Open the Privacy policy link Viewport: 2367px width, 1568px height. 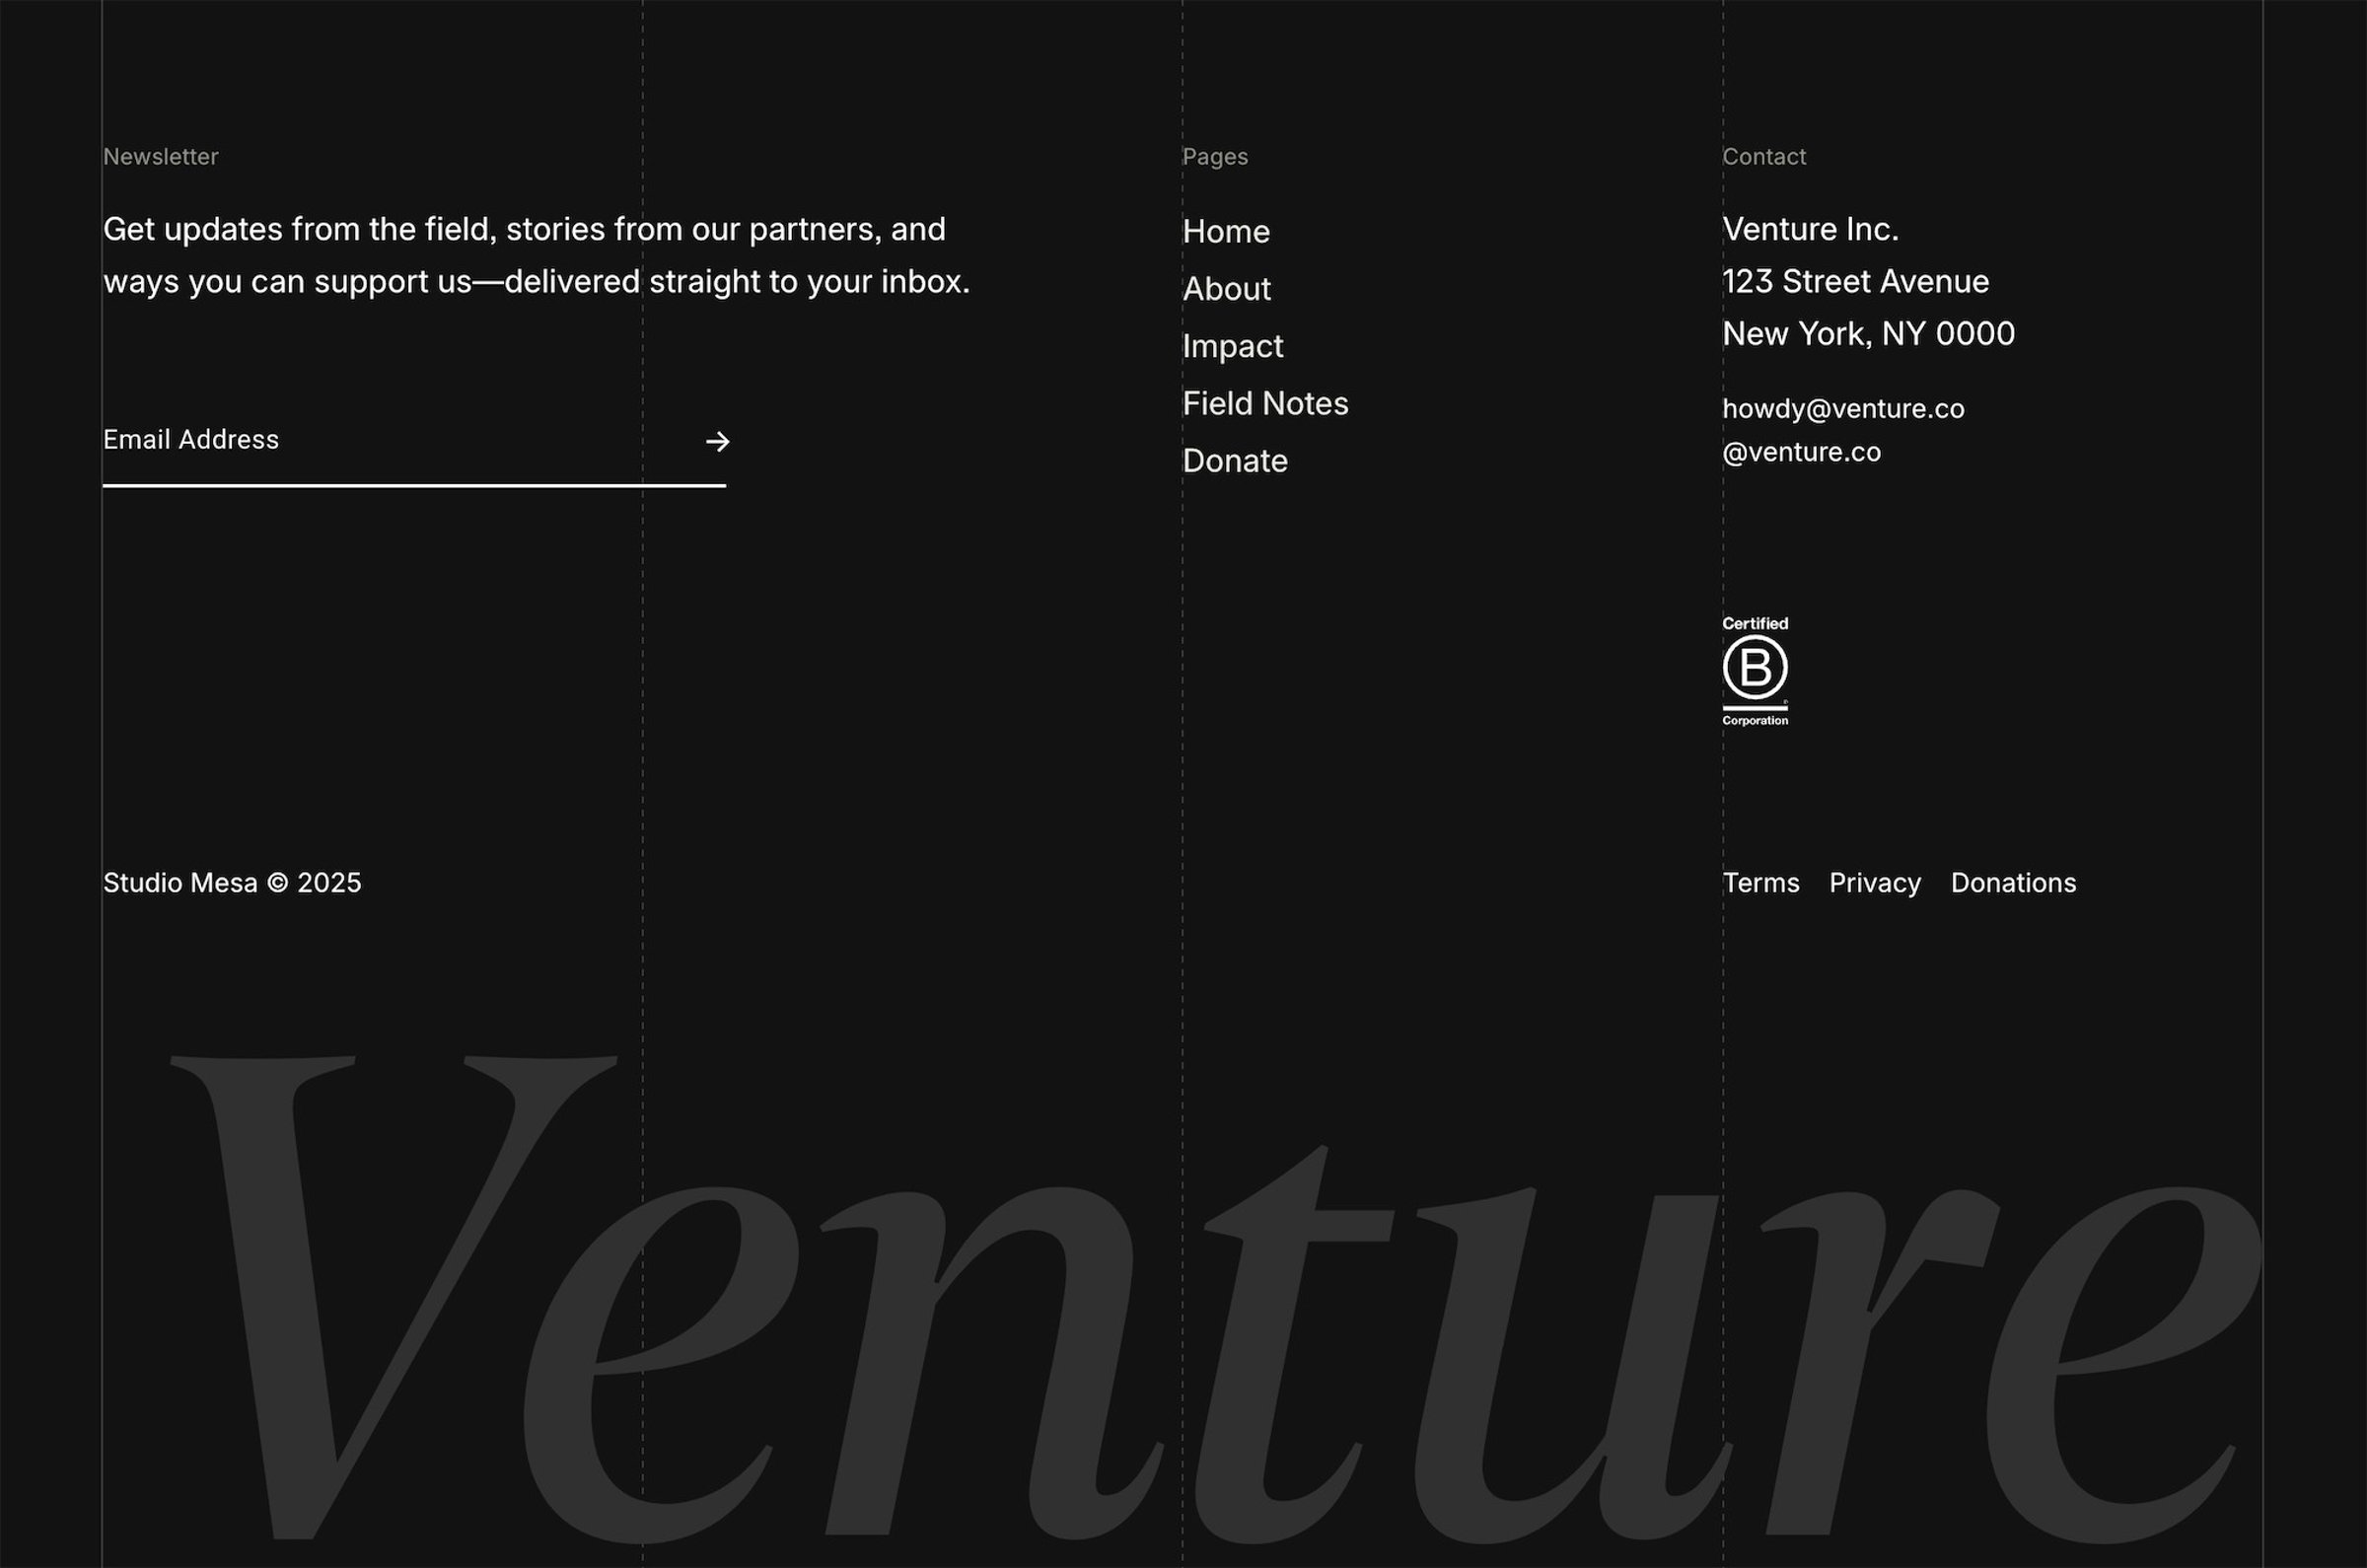pos(1875,883)
